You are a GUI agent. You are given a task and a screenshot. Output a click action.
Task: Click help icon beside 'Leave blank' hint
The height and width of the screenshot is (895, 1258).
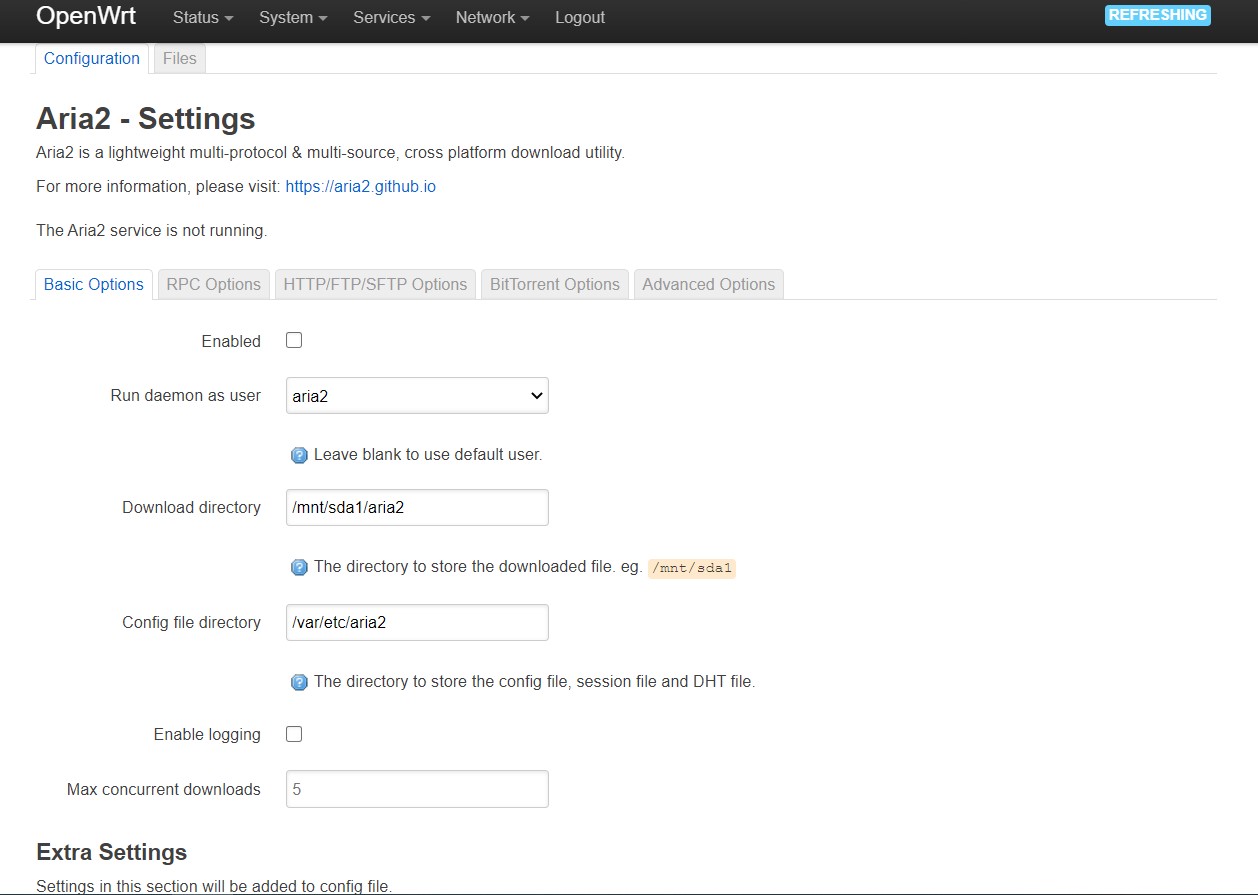(x=299, y=455)
